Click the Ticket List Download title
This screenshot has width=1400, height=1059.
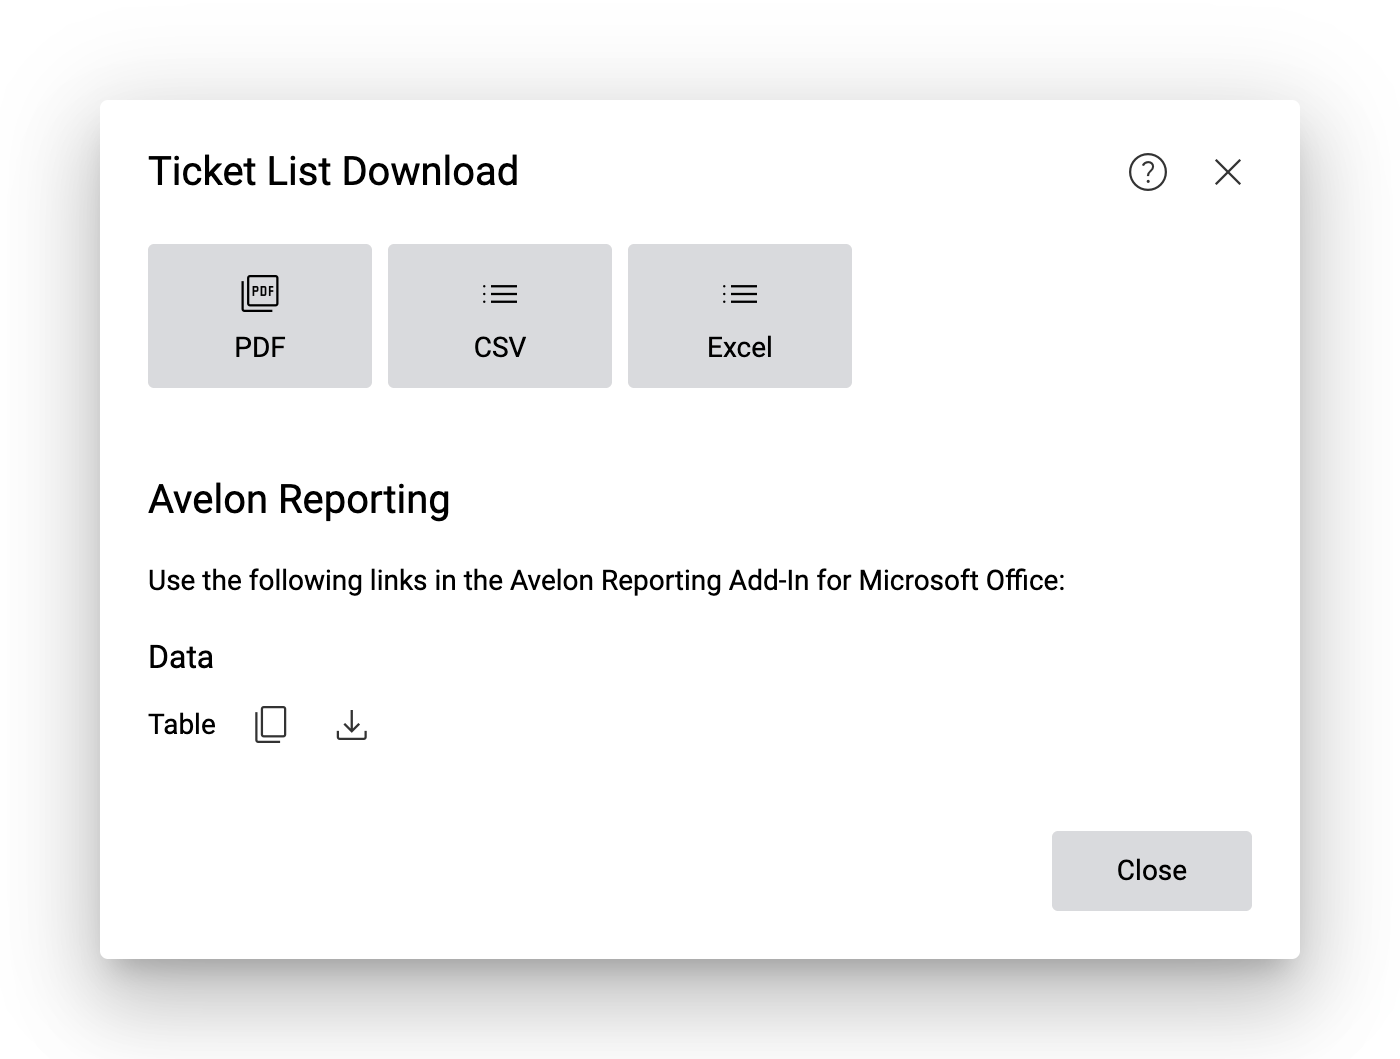[333, 172]
